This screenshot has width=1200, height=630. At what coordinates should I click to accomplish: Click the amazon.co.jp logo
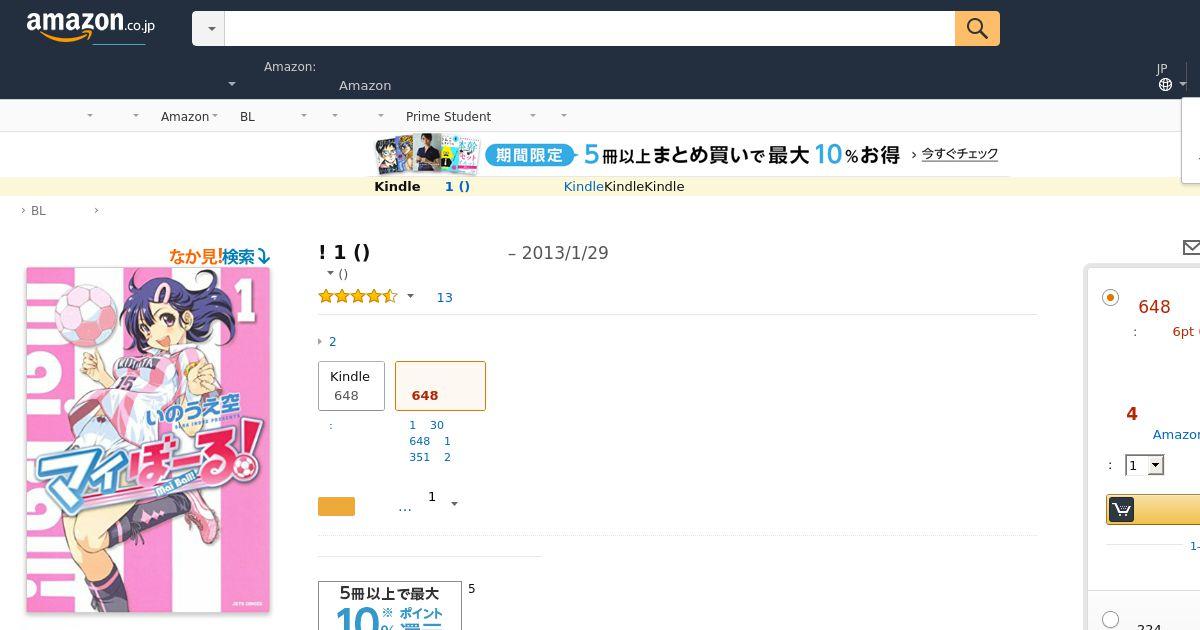(91, 27)
